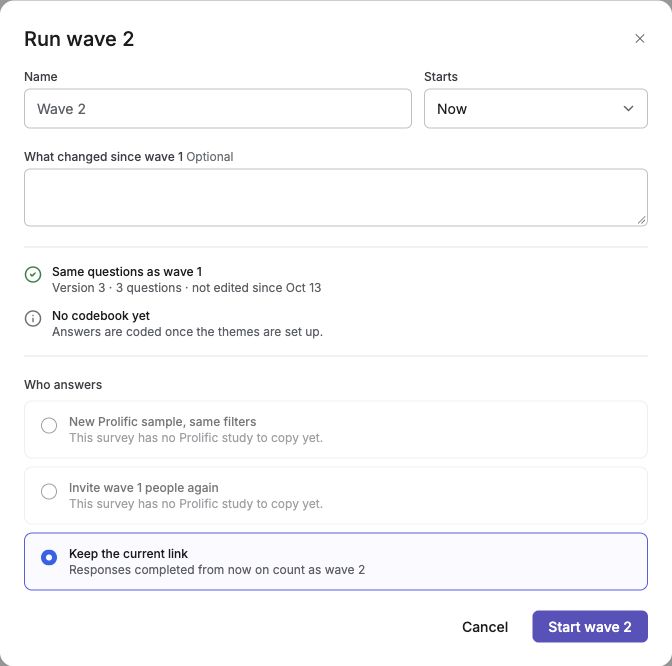
Task: Close the Run wave 2 dialog
Action: pyautogui.click(x=639, y=39)
